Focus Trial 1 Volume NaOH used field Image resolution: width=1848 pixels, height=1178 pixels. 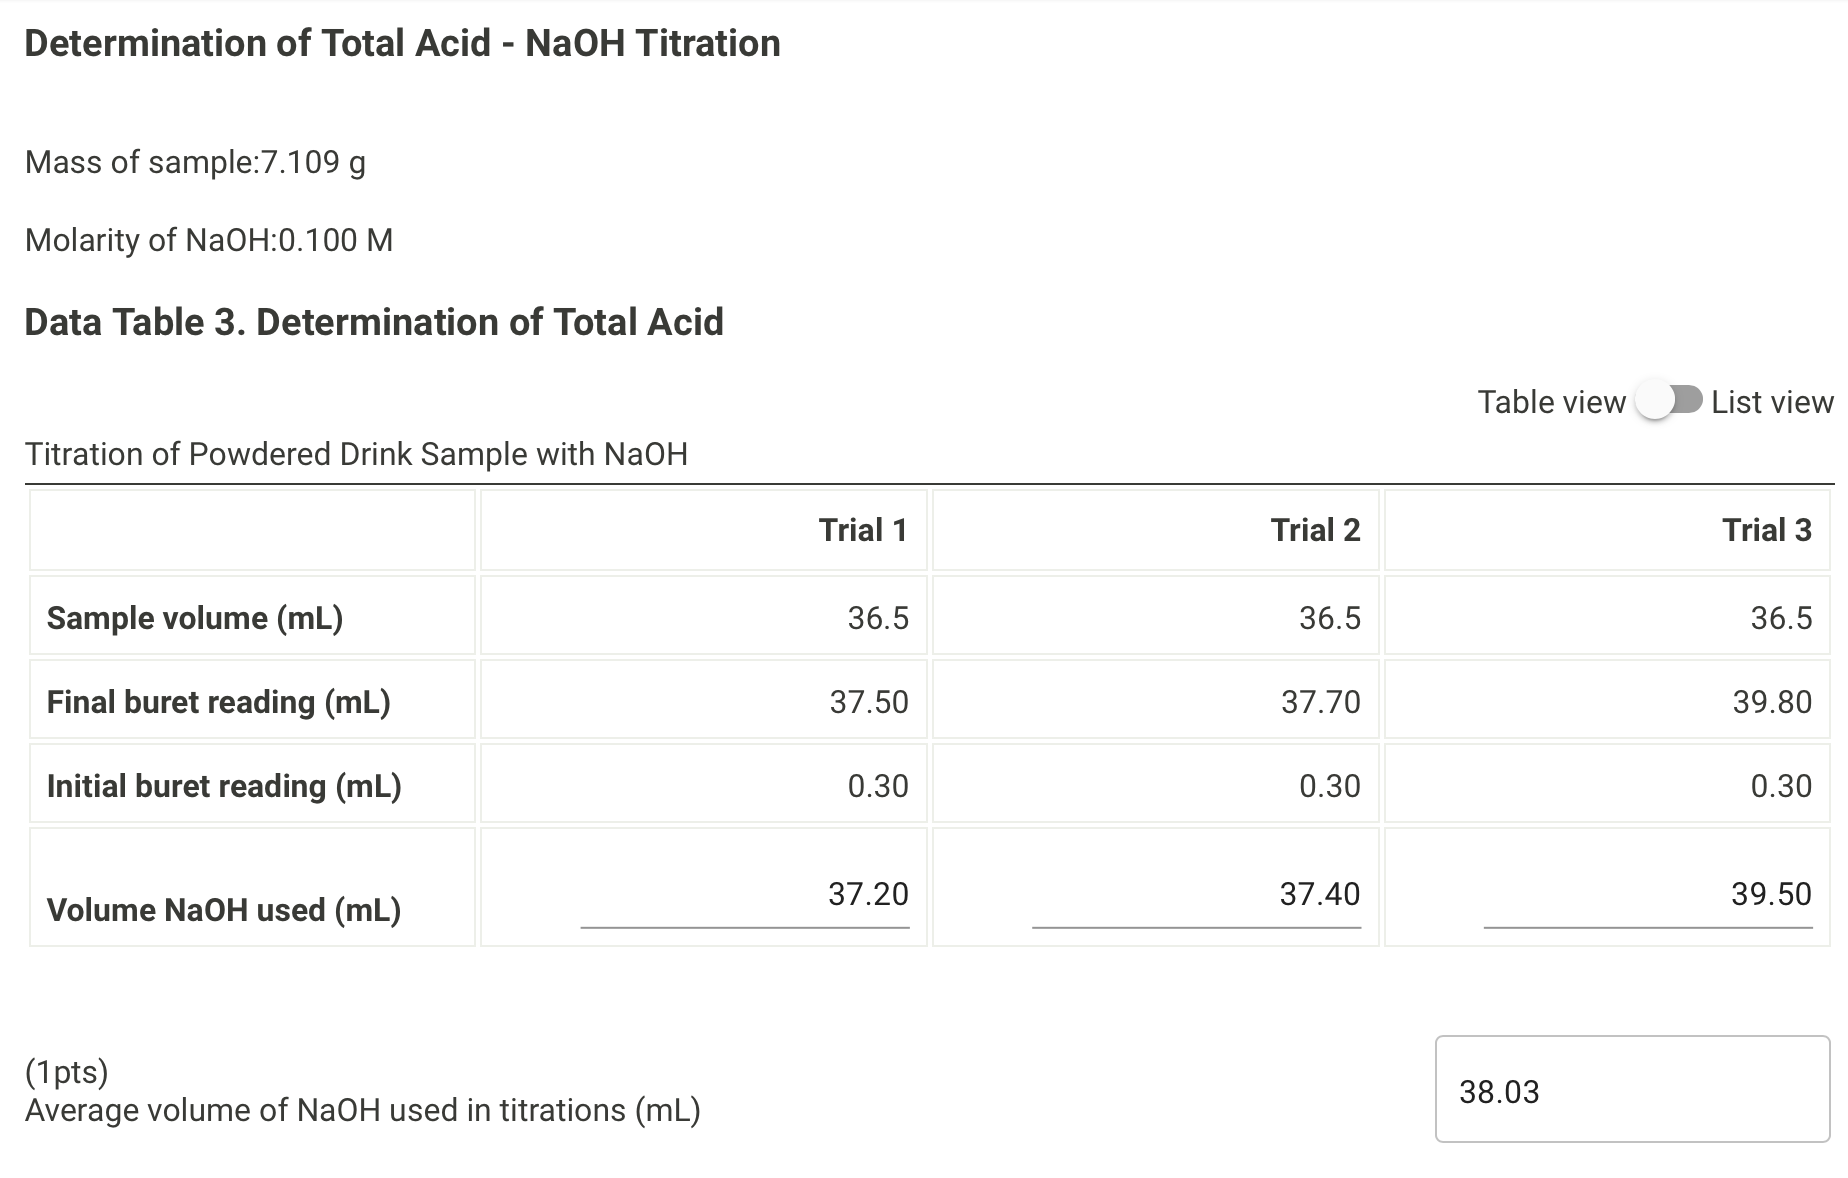[745, 894]
